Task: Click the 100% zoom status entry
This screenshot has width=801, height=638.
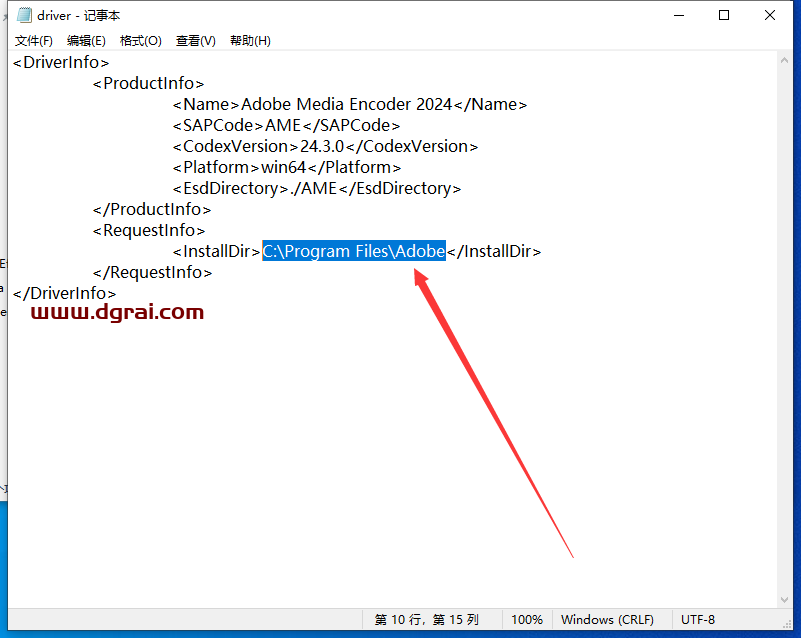Action: coord(527,620)
